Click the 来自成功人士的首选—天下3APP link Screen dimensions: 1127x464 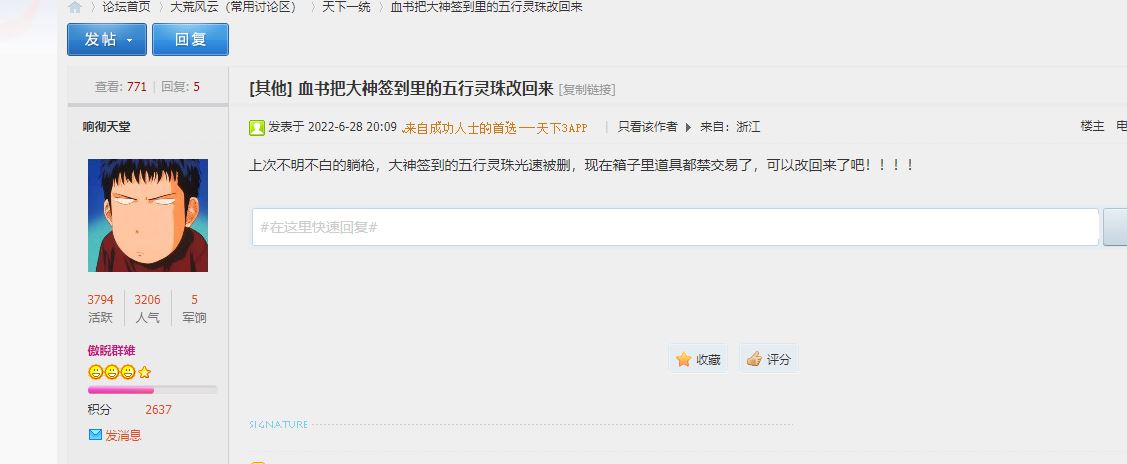[494, 128]
